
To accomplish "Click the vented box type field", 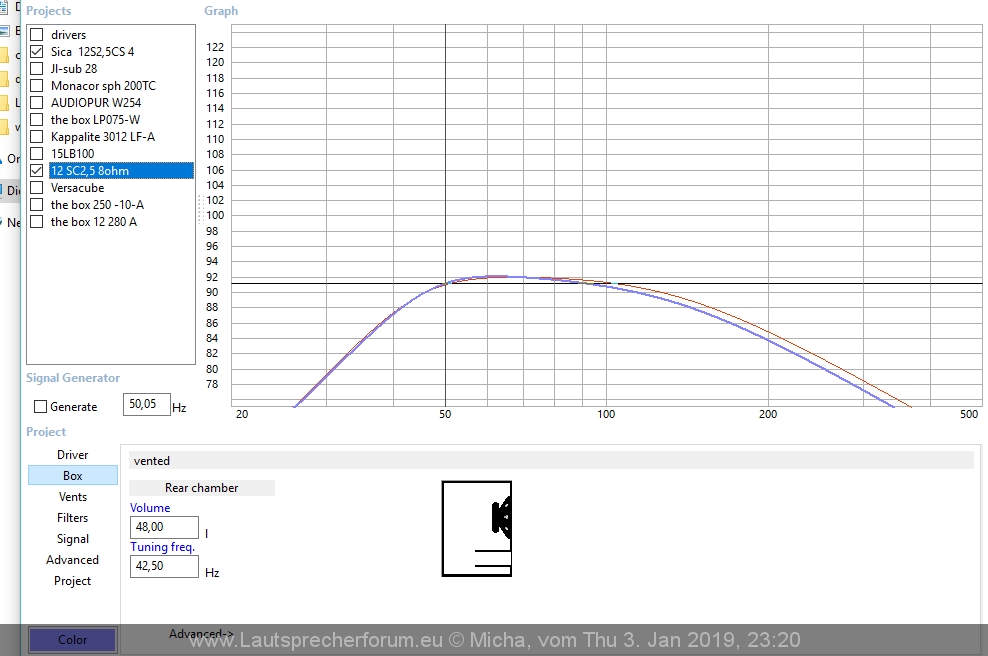I will (550, 461).
